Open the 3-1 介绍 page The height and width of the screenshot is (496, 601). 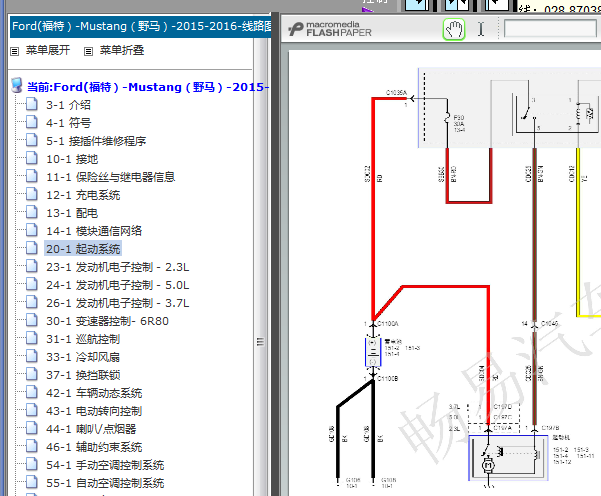pos(68,105)
